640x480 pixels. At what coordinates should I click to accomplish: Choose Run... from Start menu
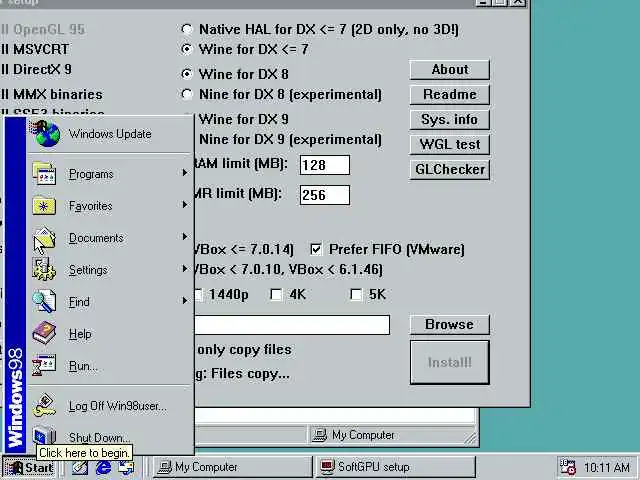[110, 366]
